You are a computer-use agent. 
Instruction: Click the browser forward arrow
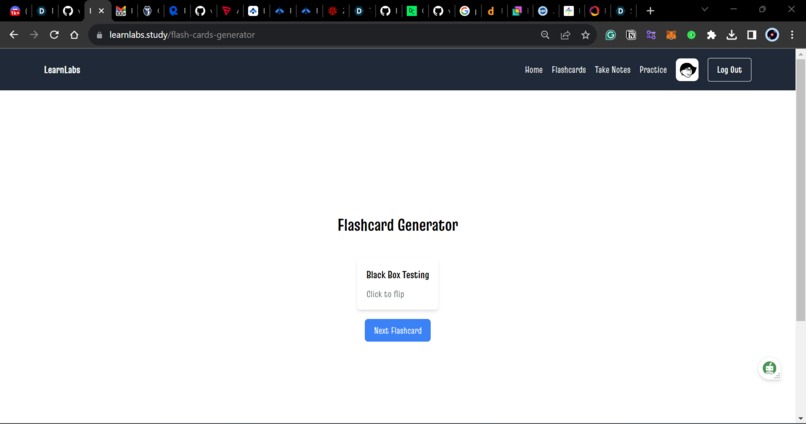tap(34, 35)
